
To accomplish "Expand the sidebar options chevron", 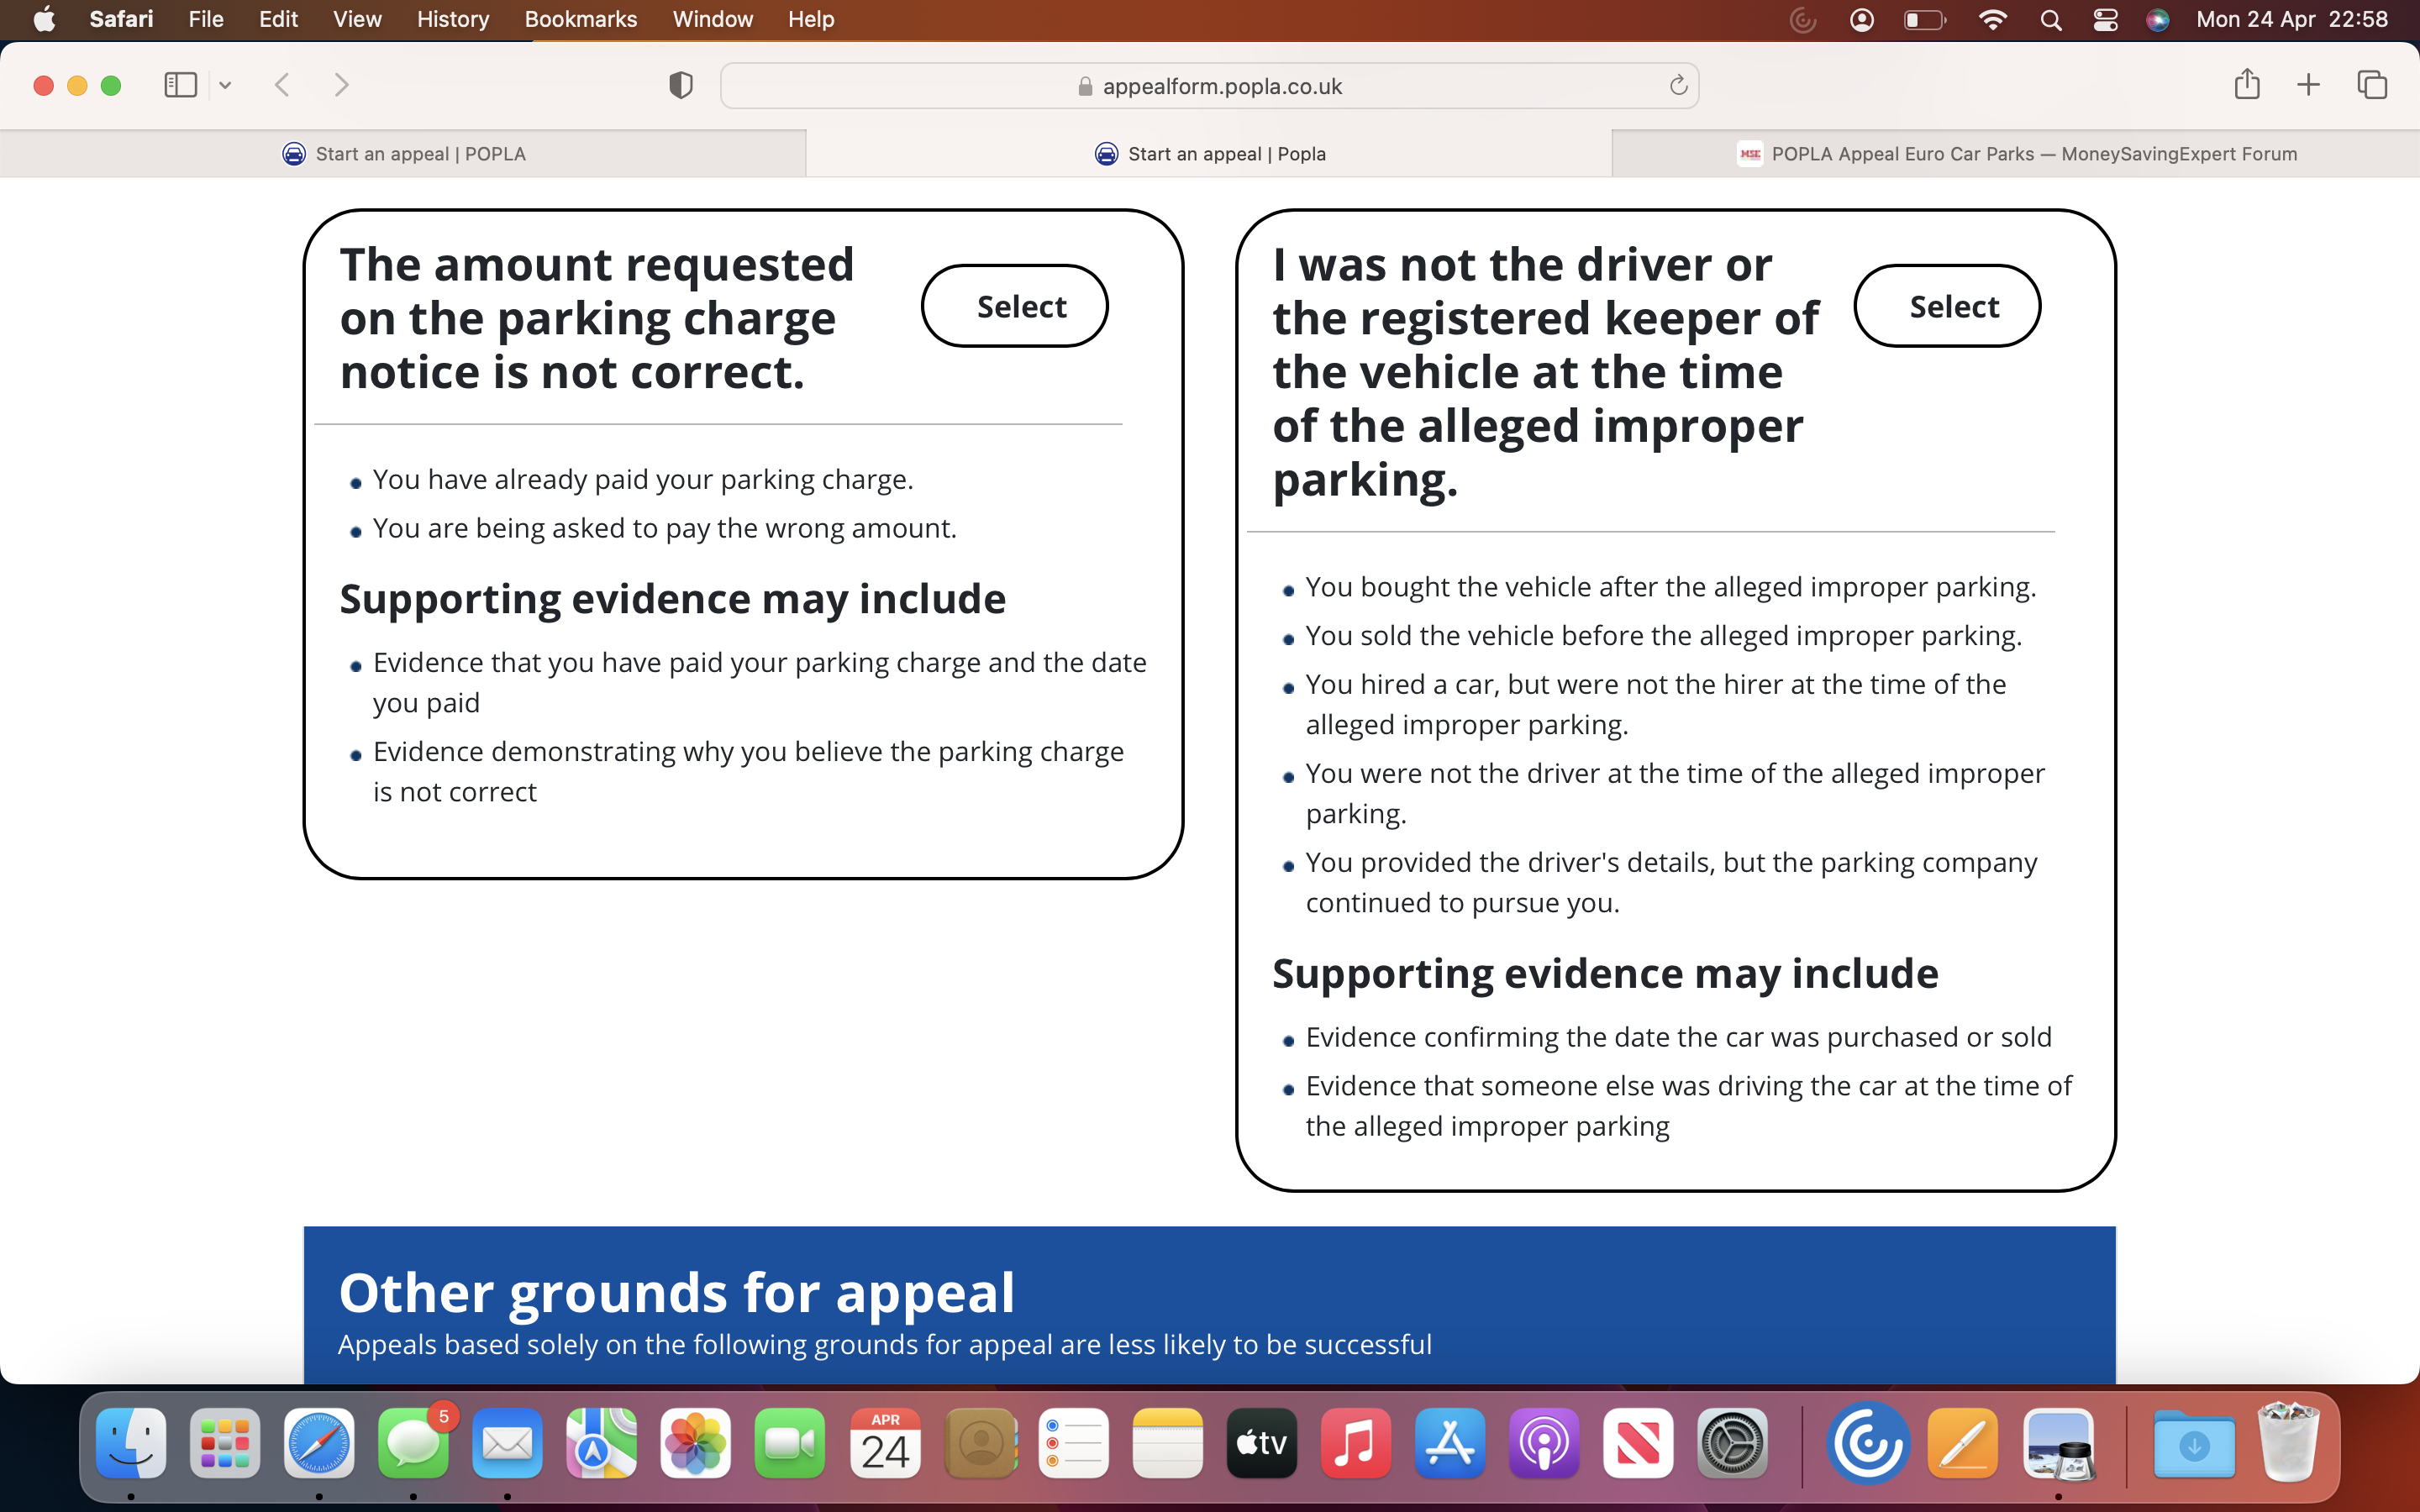I will point(225,85).
